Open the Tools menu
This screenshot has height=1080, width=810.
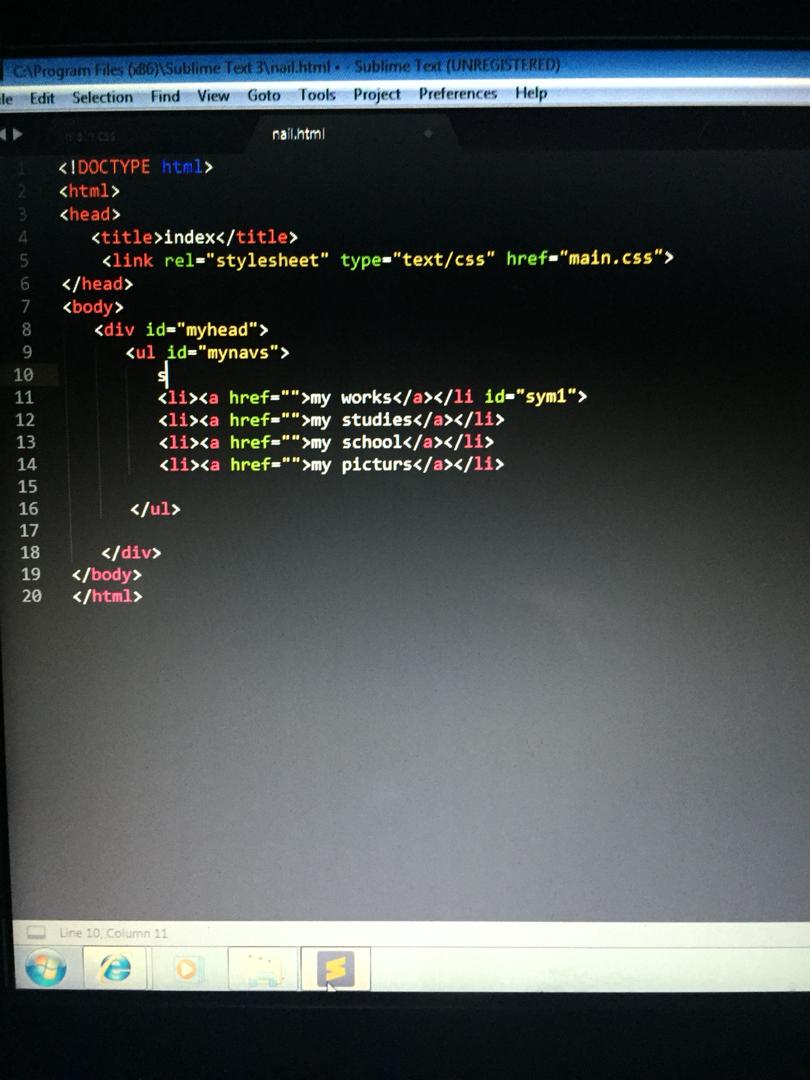317,95
